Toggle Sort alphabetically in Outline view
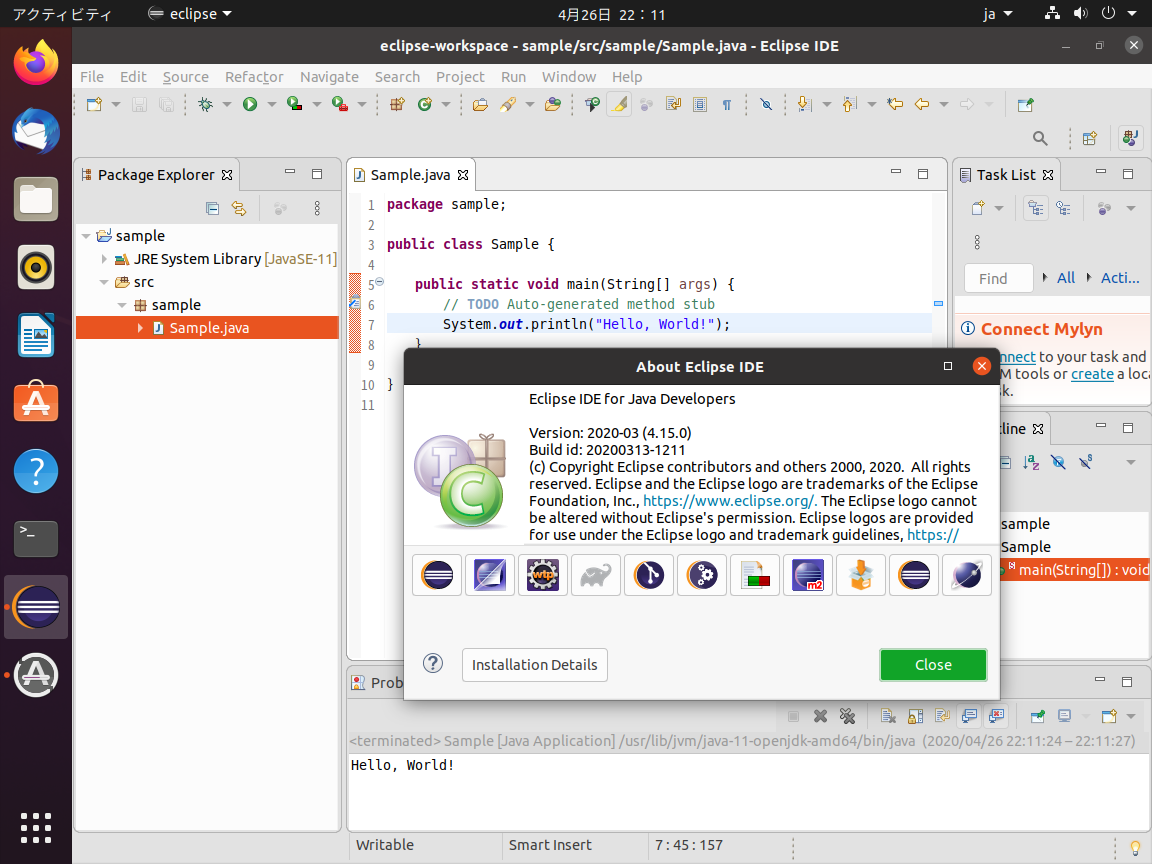This screenshot has height=864, width=1152. point(1031,462)
